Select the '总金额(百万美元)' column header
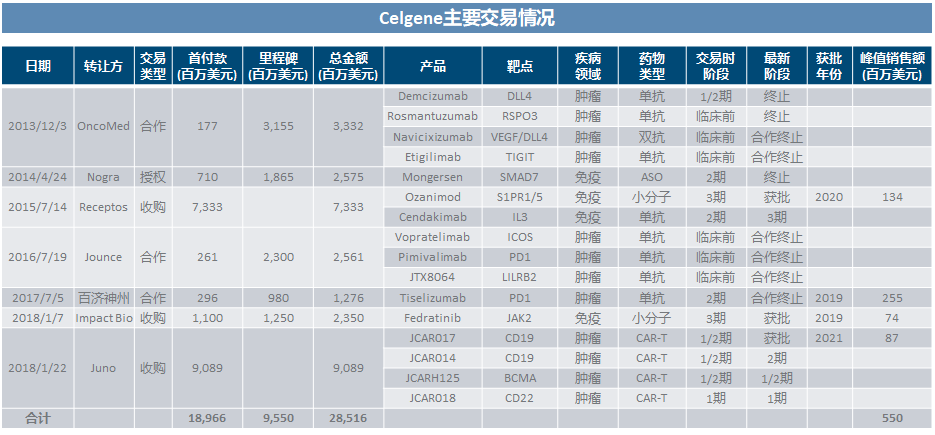Image resolution: width=935 pixels, height=435 pixels. pos(348,66)
